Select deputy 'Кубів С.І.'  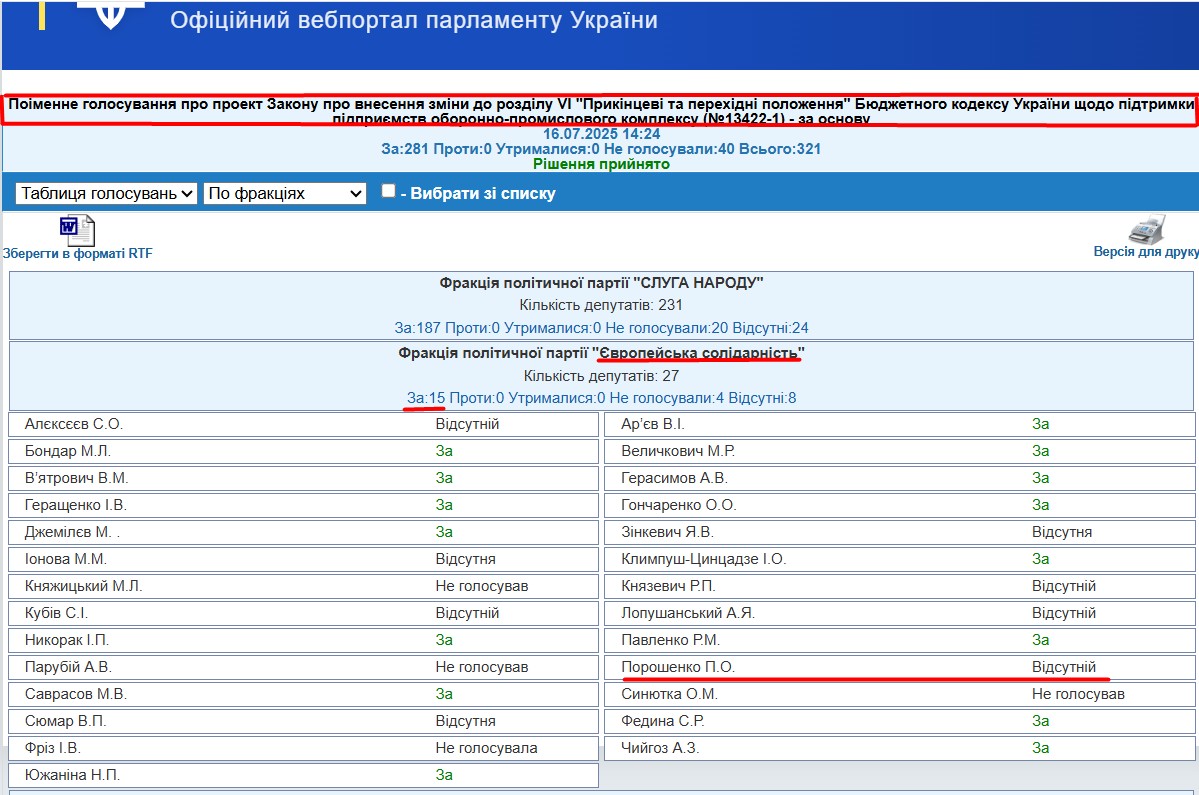point(56,613)
